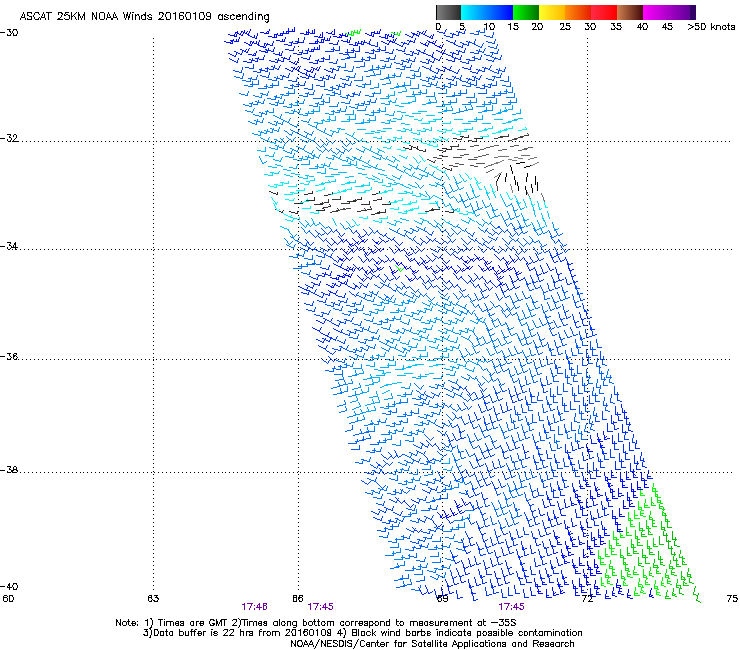740x650 pixels.
Task: Select the '10' legend scale label
Action: tap(489, 27)
